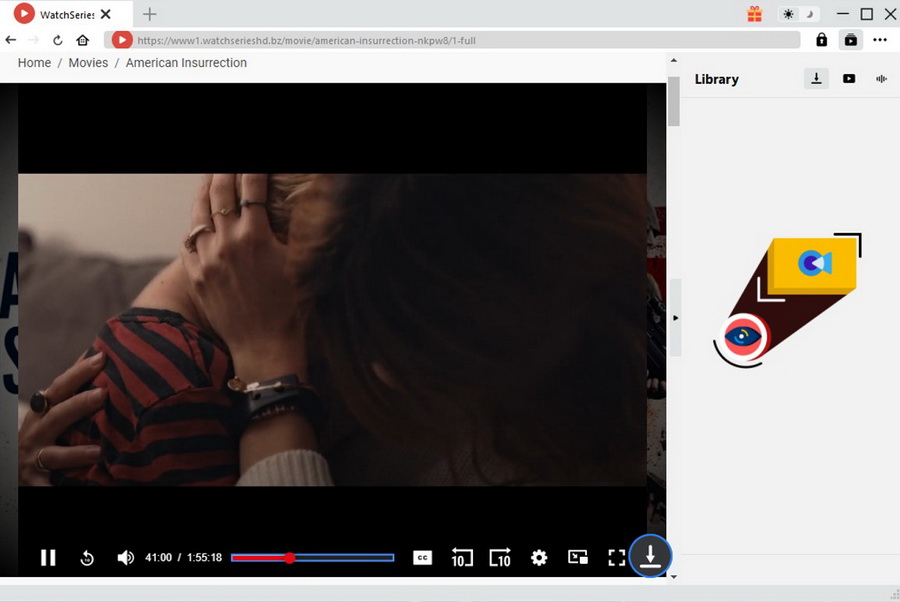Screen dimensions: 900x602
Task: Switch to dark mode with moon icon
Action: (811, 14)
